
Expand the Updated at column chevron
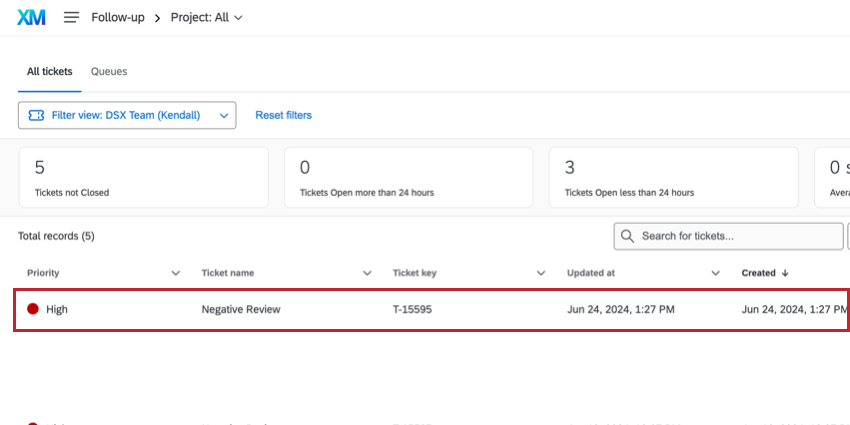[716, 273]
